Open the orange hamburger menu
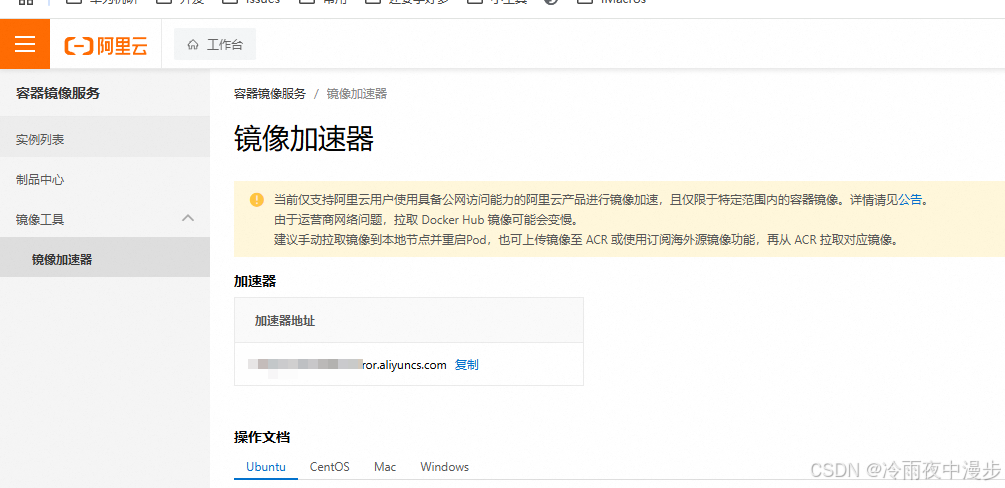This screenshot has height=488, width=1005. (x=25, y=44)
